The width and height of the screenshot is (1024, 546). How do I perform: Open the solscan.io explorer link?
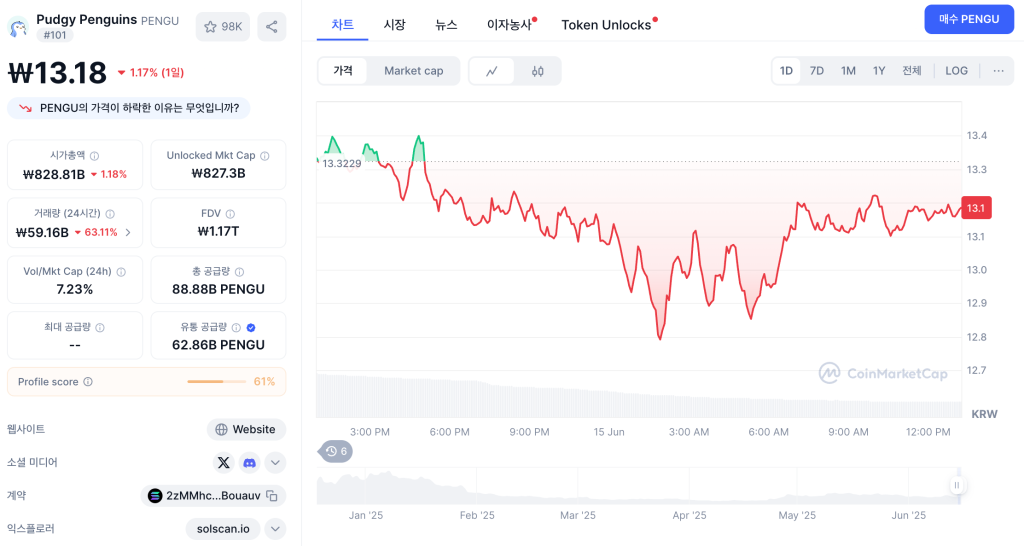[x=223, y=529]
